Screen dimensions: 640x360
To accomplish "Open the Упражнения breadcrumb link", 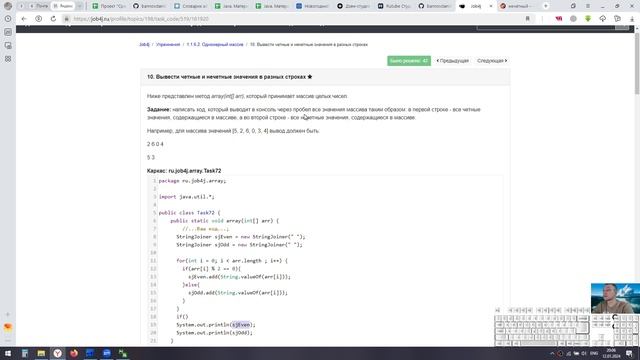I will point(168,44).
